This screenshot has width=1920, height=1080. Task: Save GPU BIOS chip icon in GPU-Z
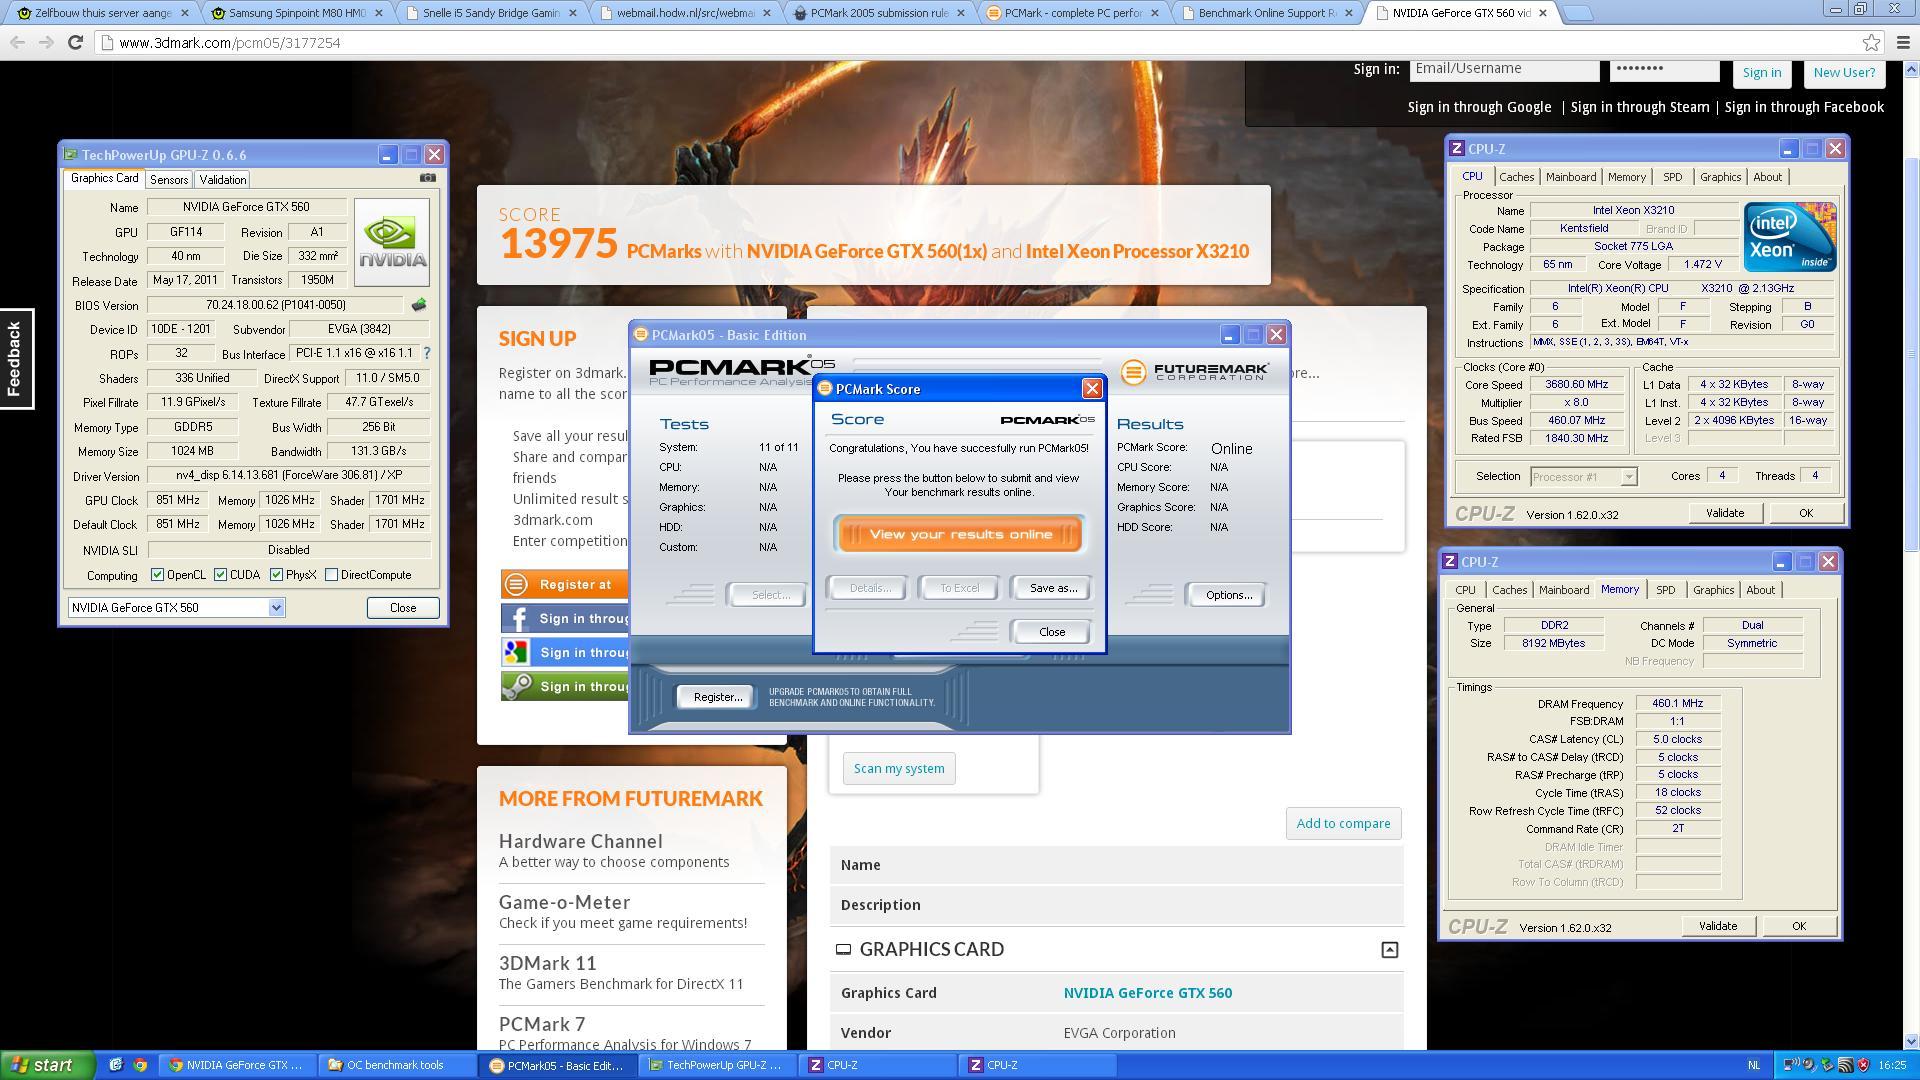pyautogui.click(x=419, y=305)
